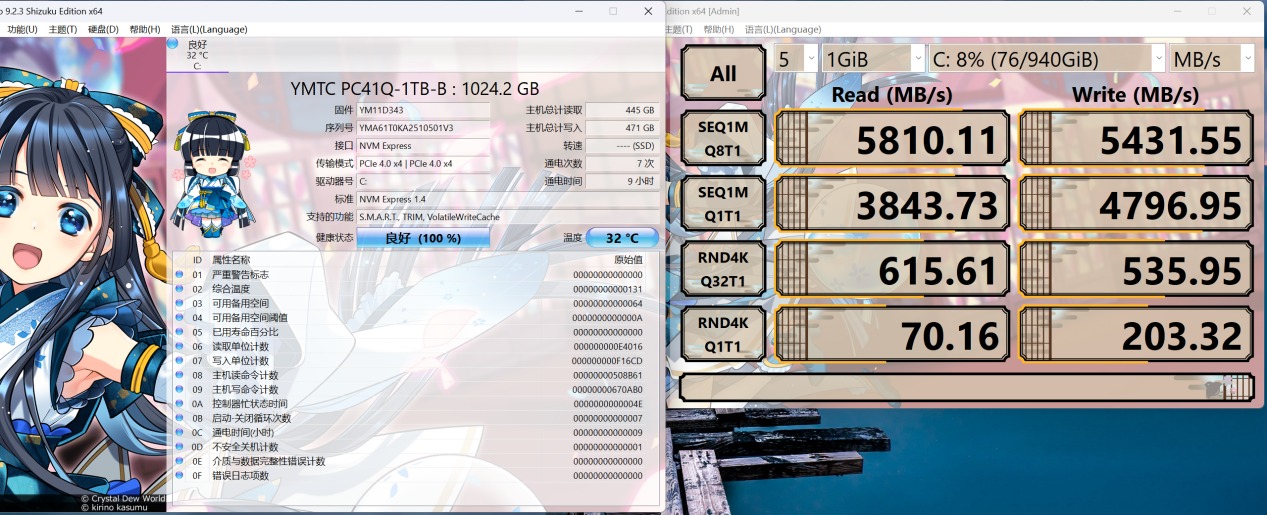Click the blue status dot for 不安全关机计数

(x=180, y=447)
